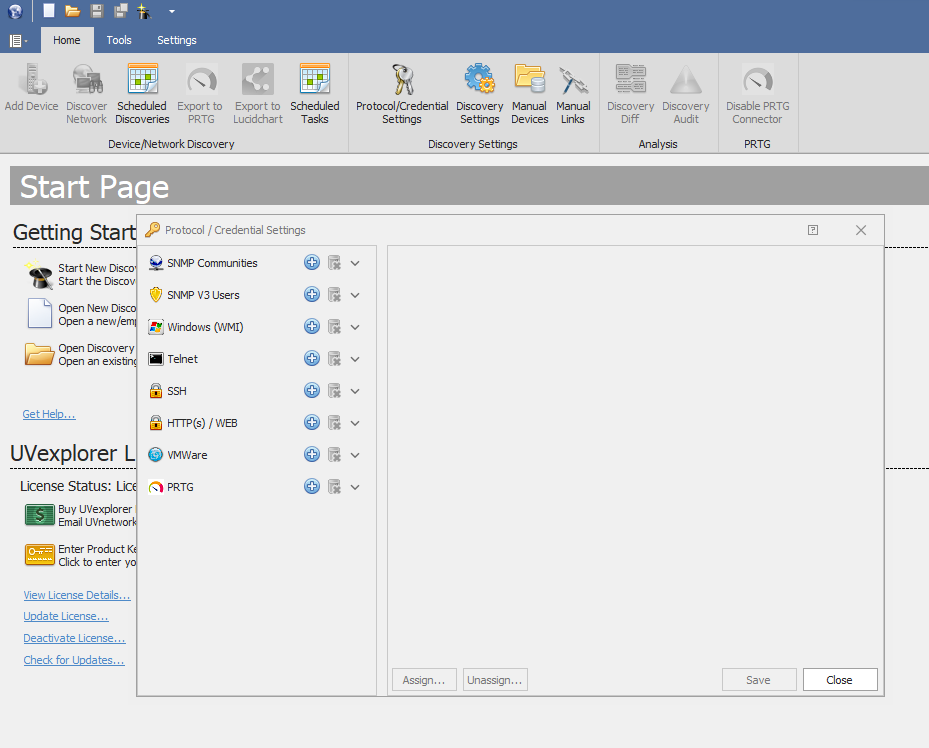Screen dimensions: 929x748
Task: Click the Buy UVexplorer dollar icon
Action: (x=40, y=515)
